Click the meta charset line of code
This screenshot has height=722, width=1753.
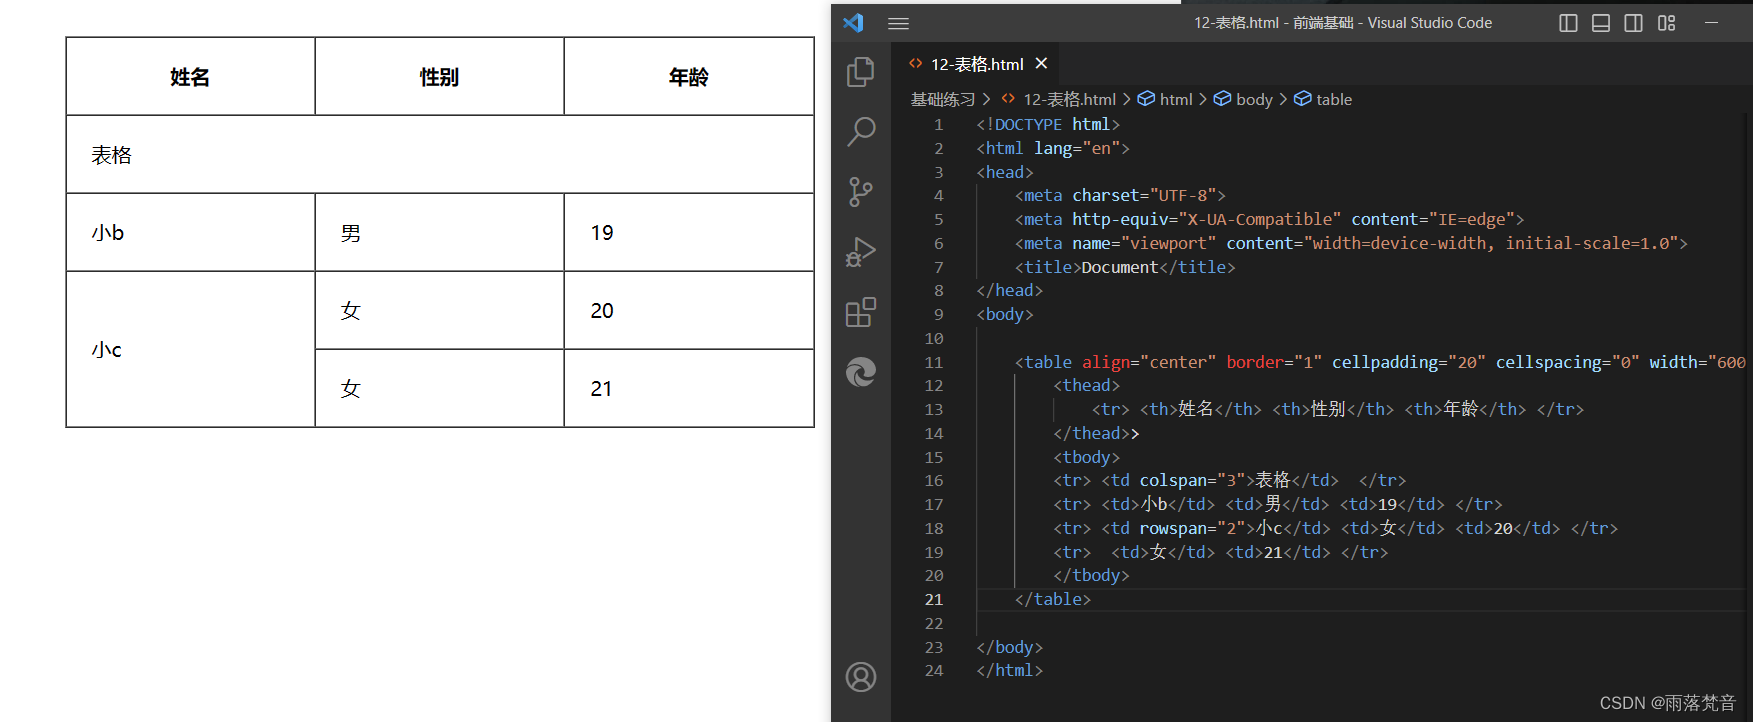1120,196
